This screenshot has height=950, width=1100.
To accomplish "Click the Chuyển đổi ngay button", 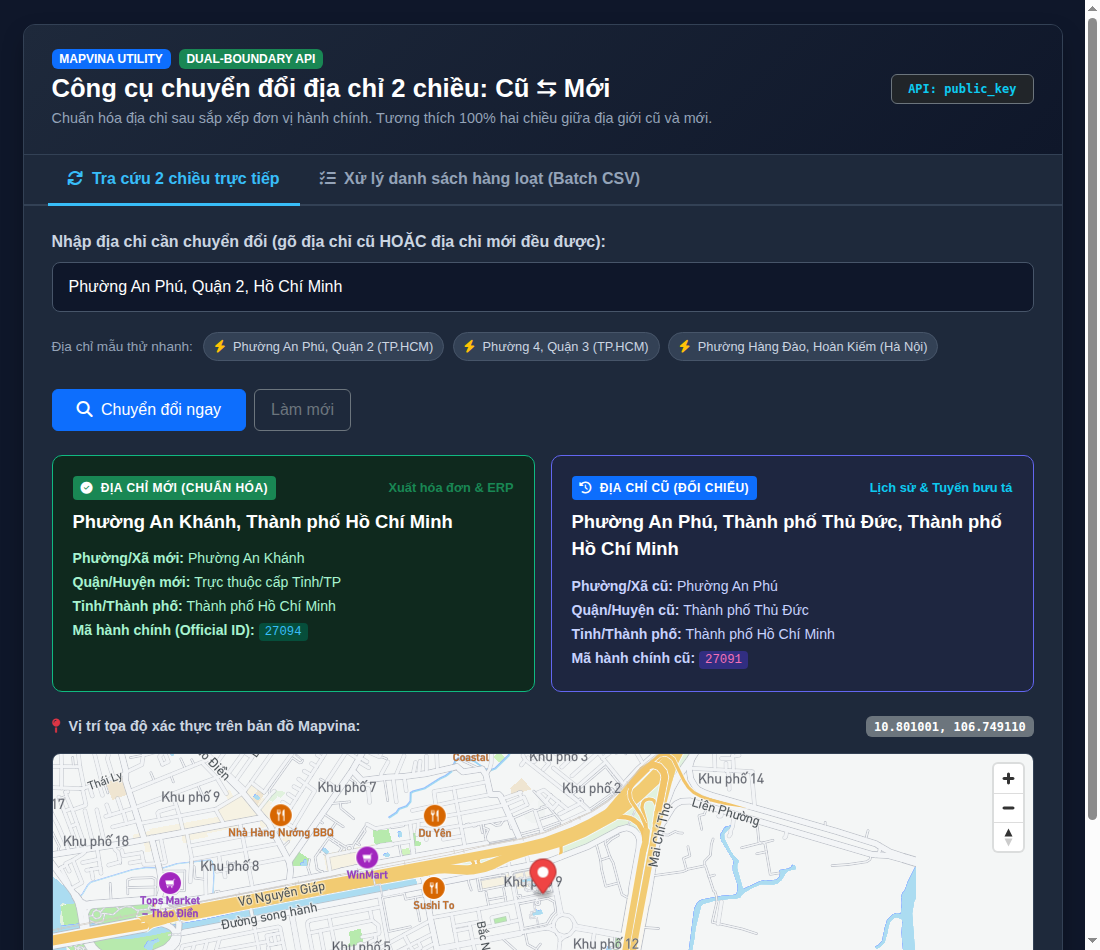I will click(x=149, y=410).
